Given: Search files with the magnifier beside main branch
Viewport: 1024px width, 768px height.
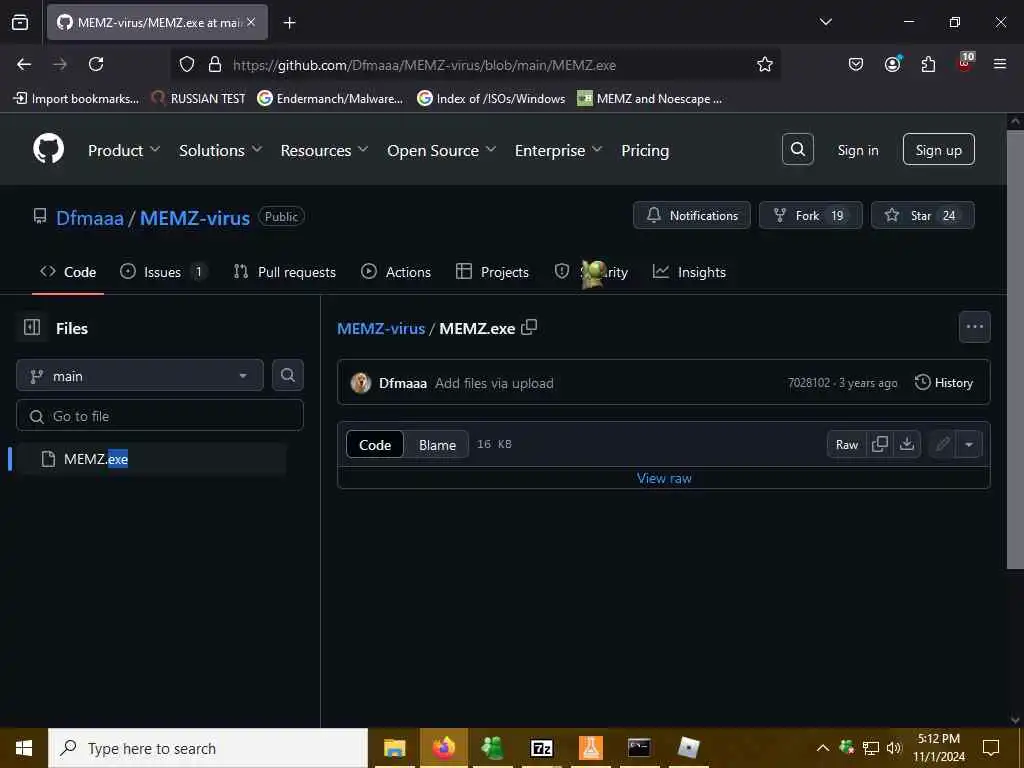Looking at the screenshot, I should coord(287,375).
